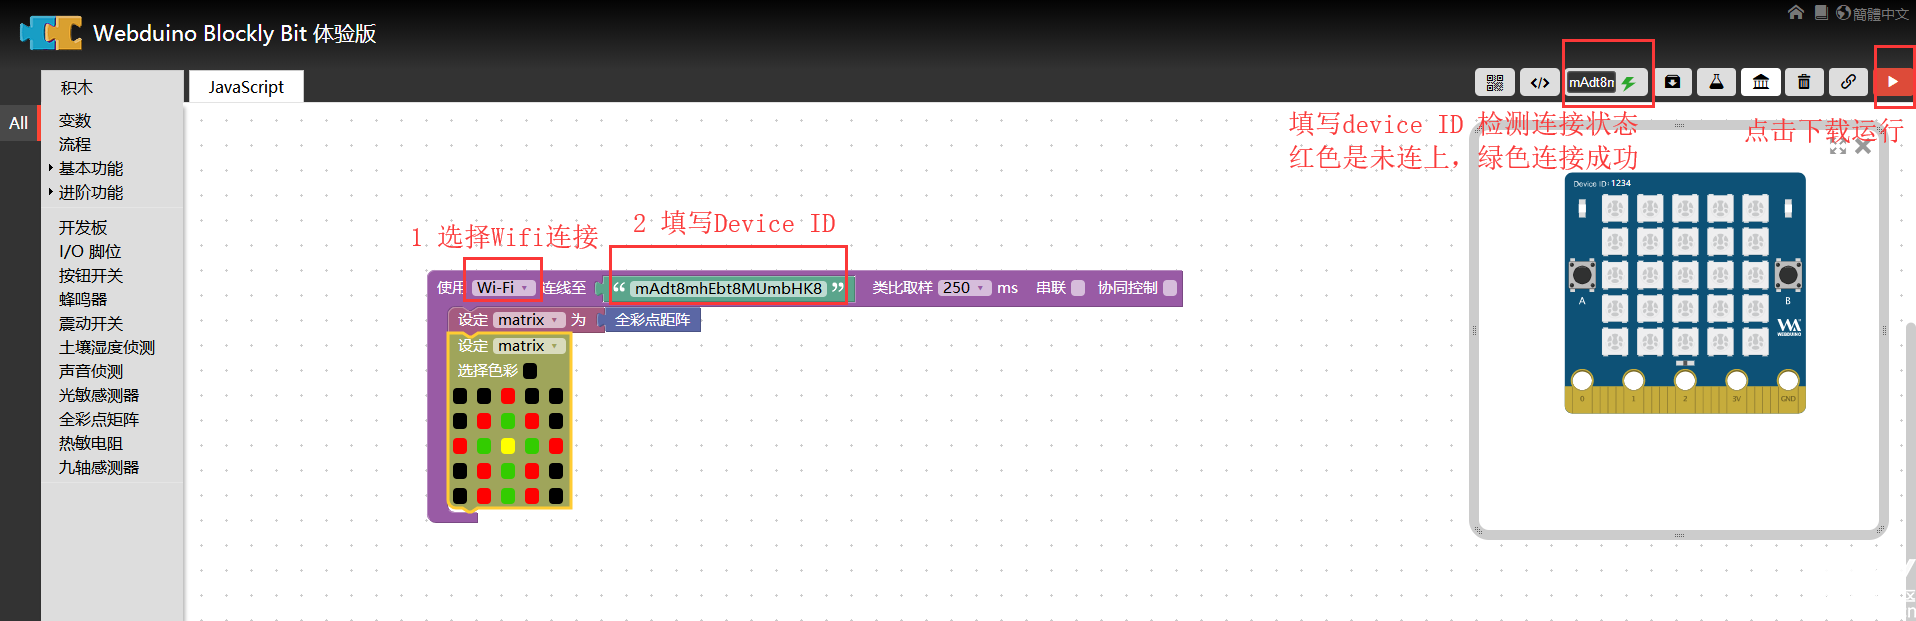The width and height of the screenshot is (1916, 621).
Task: Run the program with the red play button
Action: point(1893,82)
